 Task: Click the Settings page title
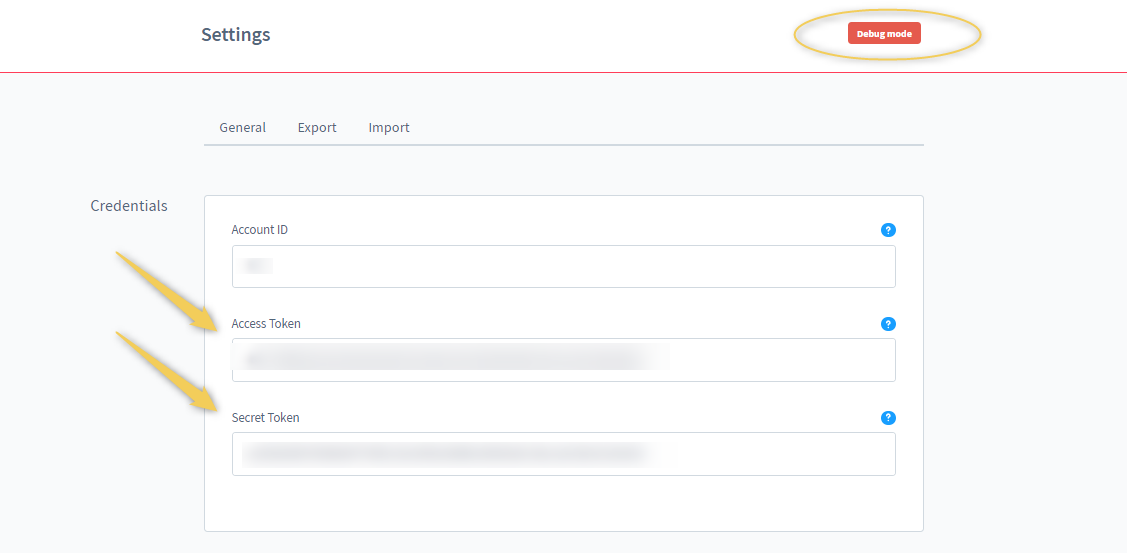tap(236, 35)
